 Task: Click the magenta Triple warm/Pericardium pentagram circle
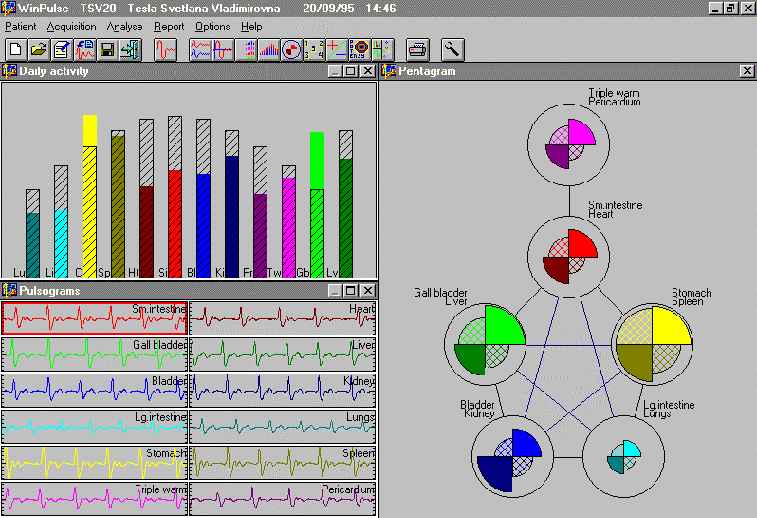569,144
